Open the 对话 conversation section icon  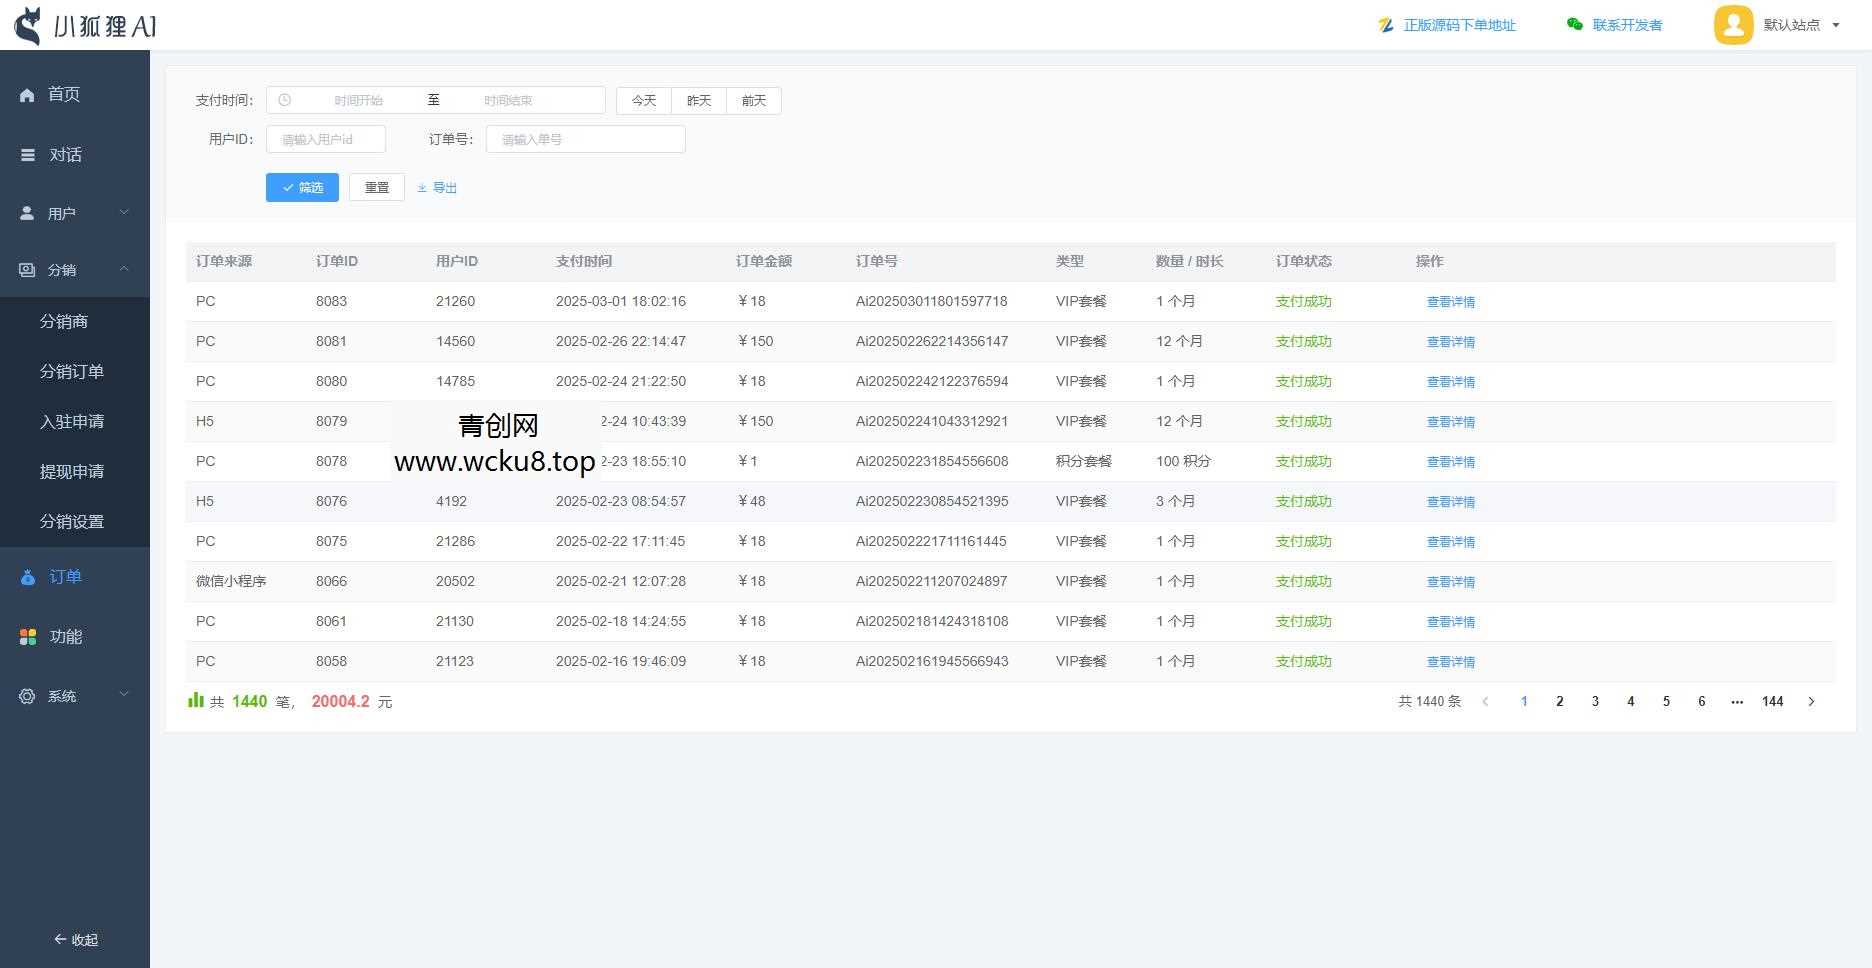pos(26,154)
